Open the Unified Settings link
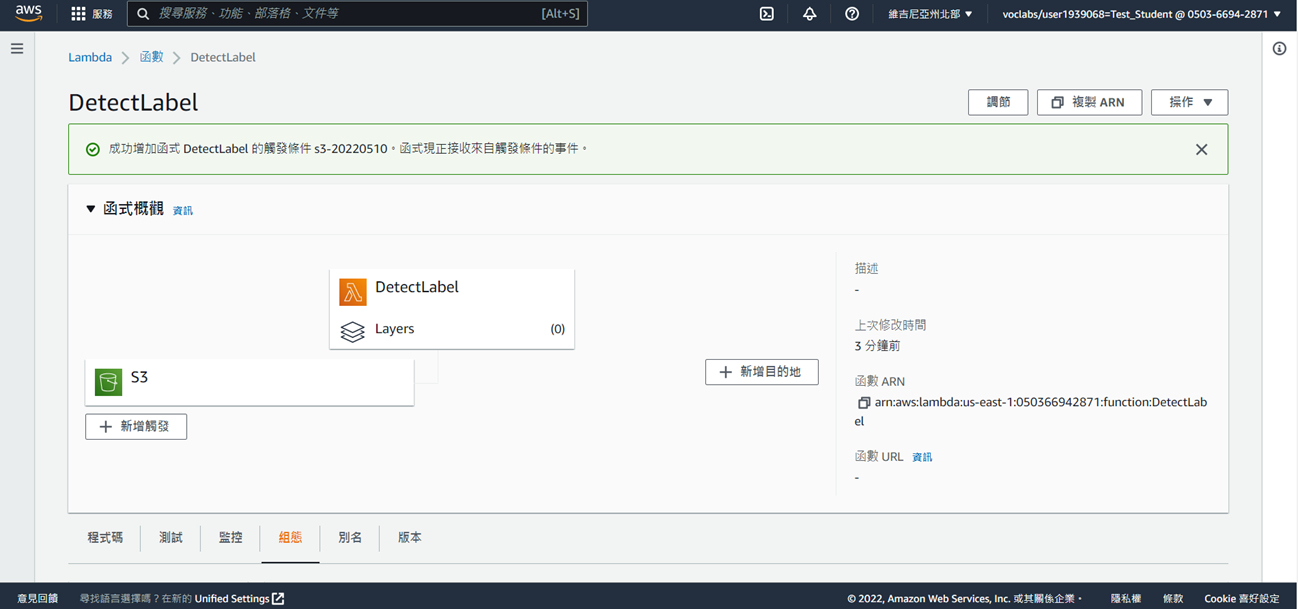 pos(232,598)
